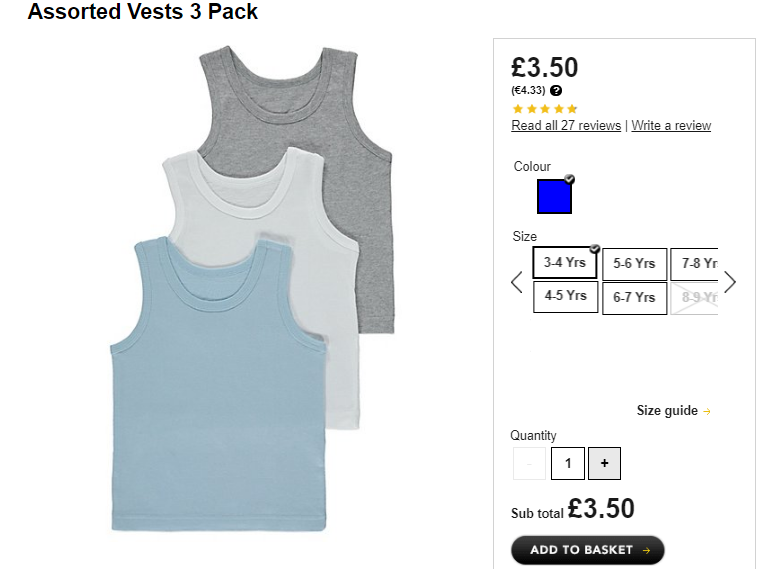This screenshot has width=757, height=569.
Task: Open the Write a review link
Action: click(671, 126)
